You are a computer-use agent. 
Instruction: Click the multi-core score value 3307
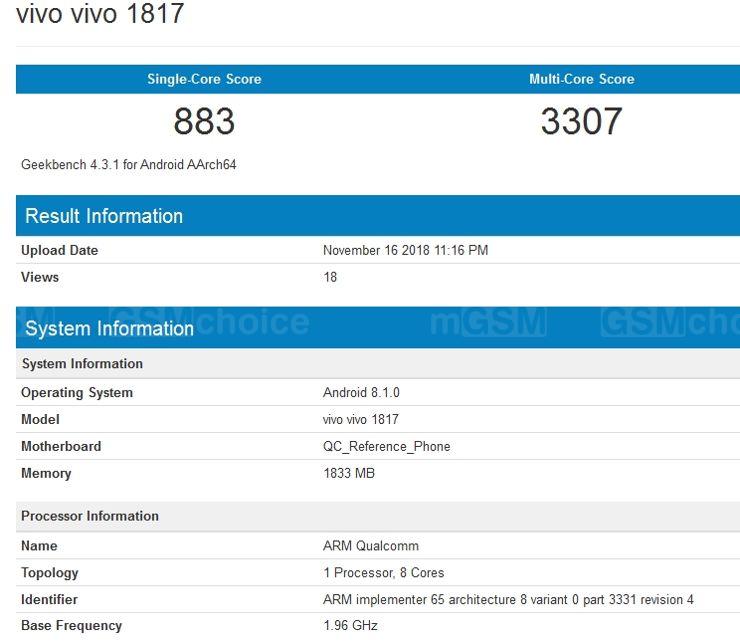click(x=581, y=122)
